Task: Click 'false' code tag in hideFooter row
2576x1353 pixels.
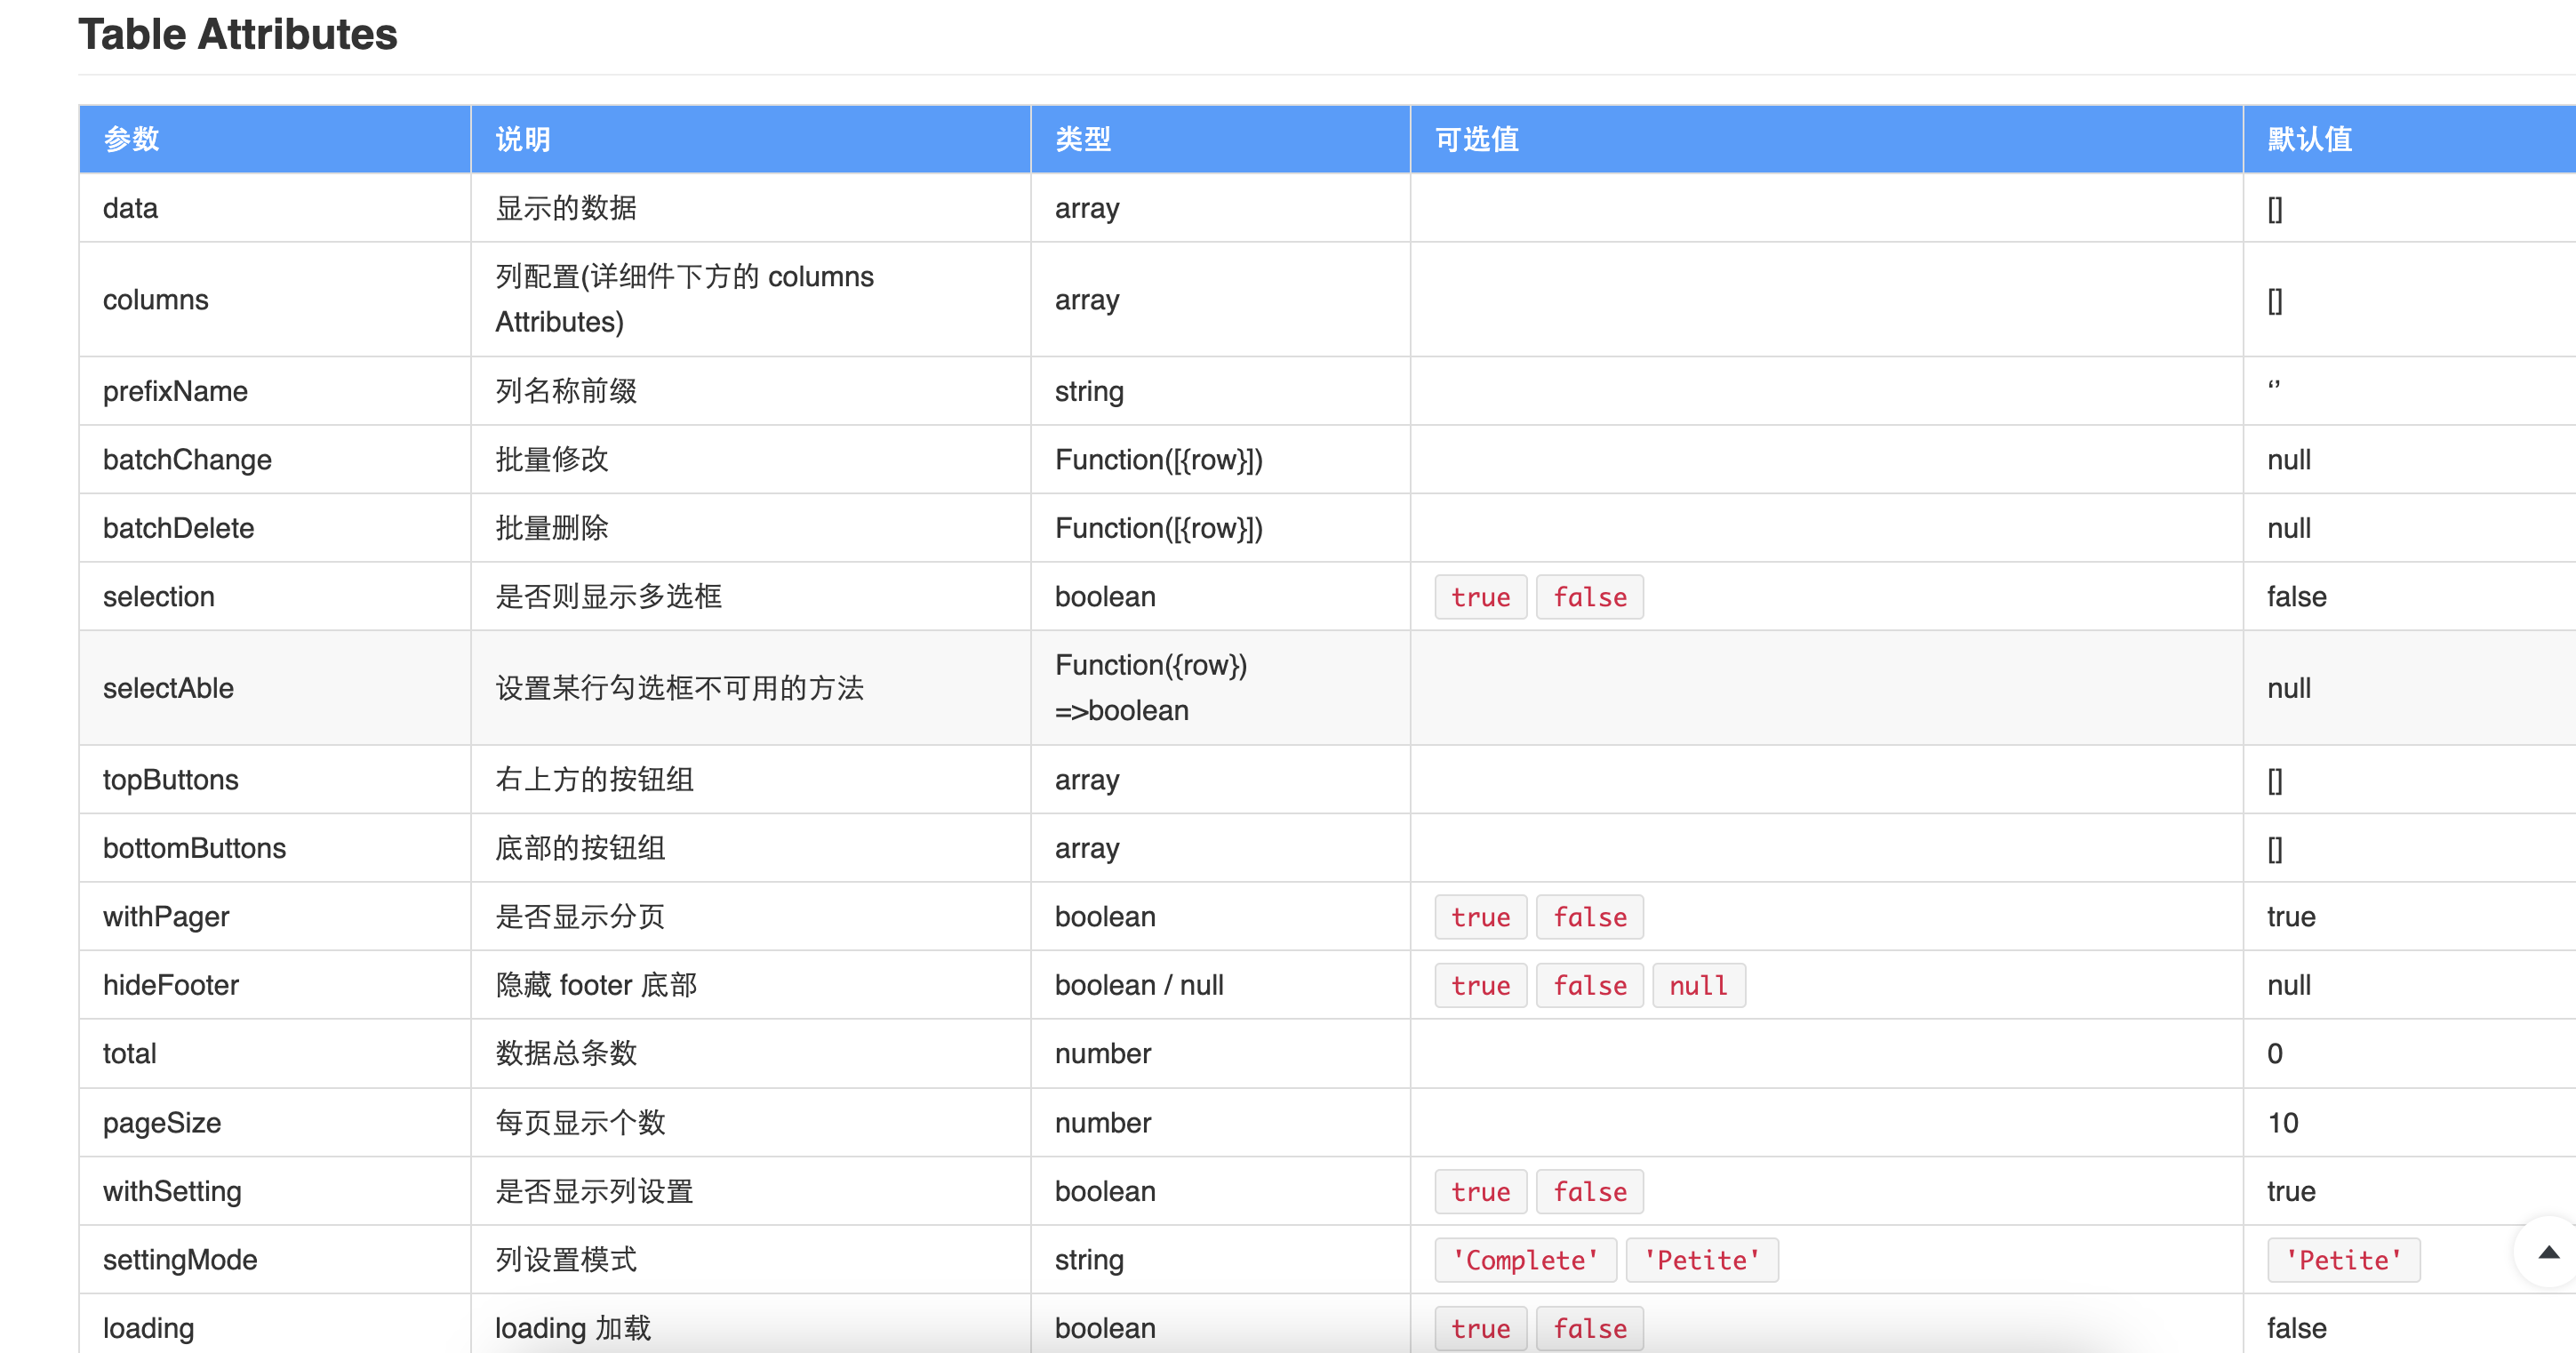Action: pyautogui.click(x=1589, y=985)
